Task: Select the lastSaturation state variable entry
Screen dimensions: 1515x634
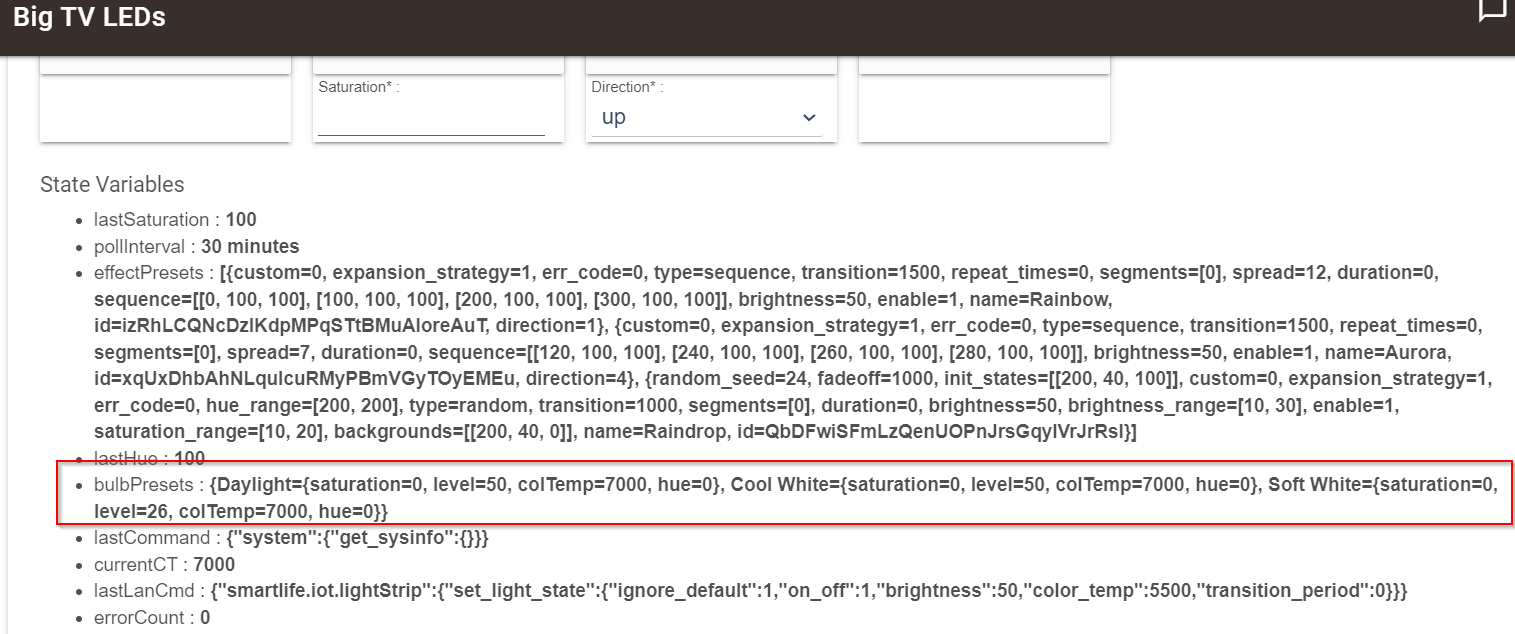Action: point(175,219)
